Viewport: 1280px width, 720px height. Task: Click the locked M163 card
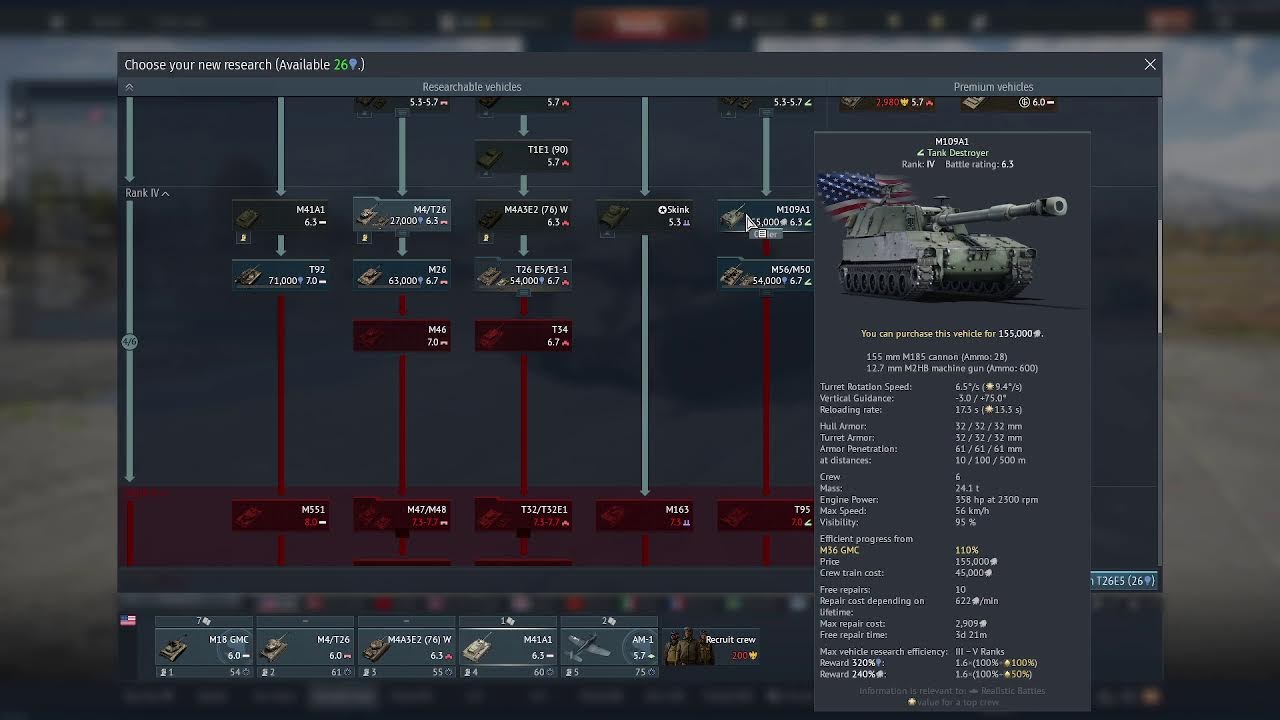(x=645, y=516)
